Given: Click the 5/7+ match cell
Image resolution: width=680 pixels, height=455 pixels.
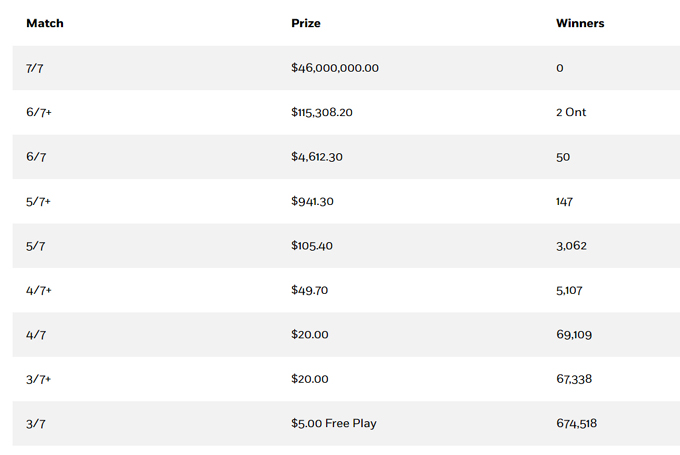Looking at the screenshot, I should coord(38,201).
